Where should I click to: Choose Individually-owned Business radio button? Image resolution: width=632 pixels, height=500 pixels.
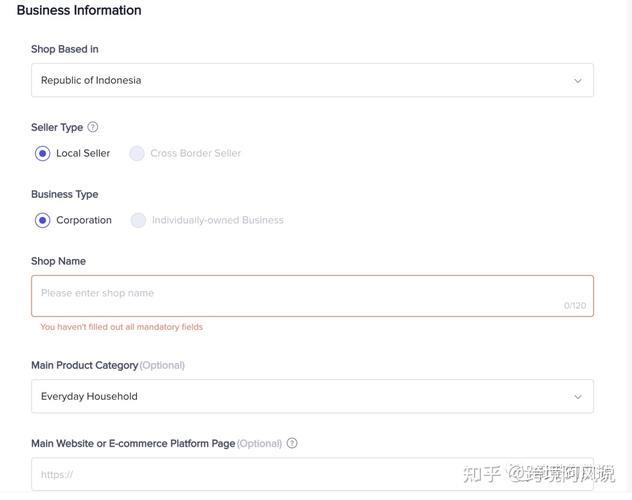pos(138,220)
